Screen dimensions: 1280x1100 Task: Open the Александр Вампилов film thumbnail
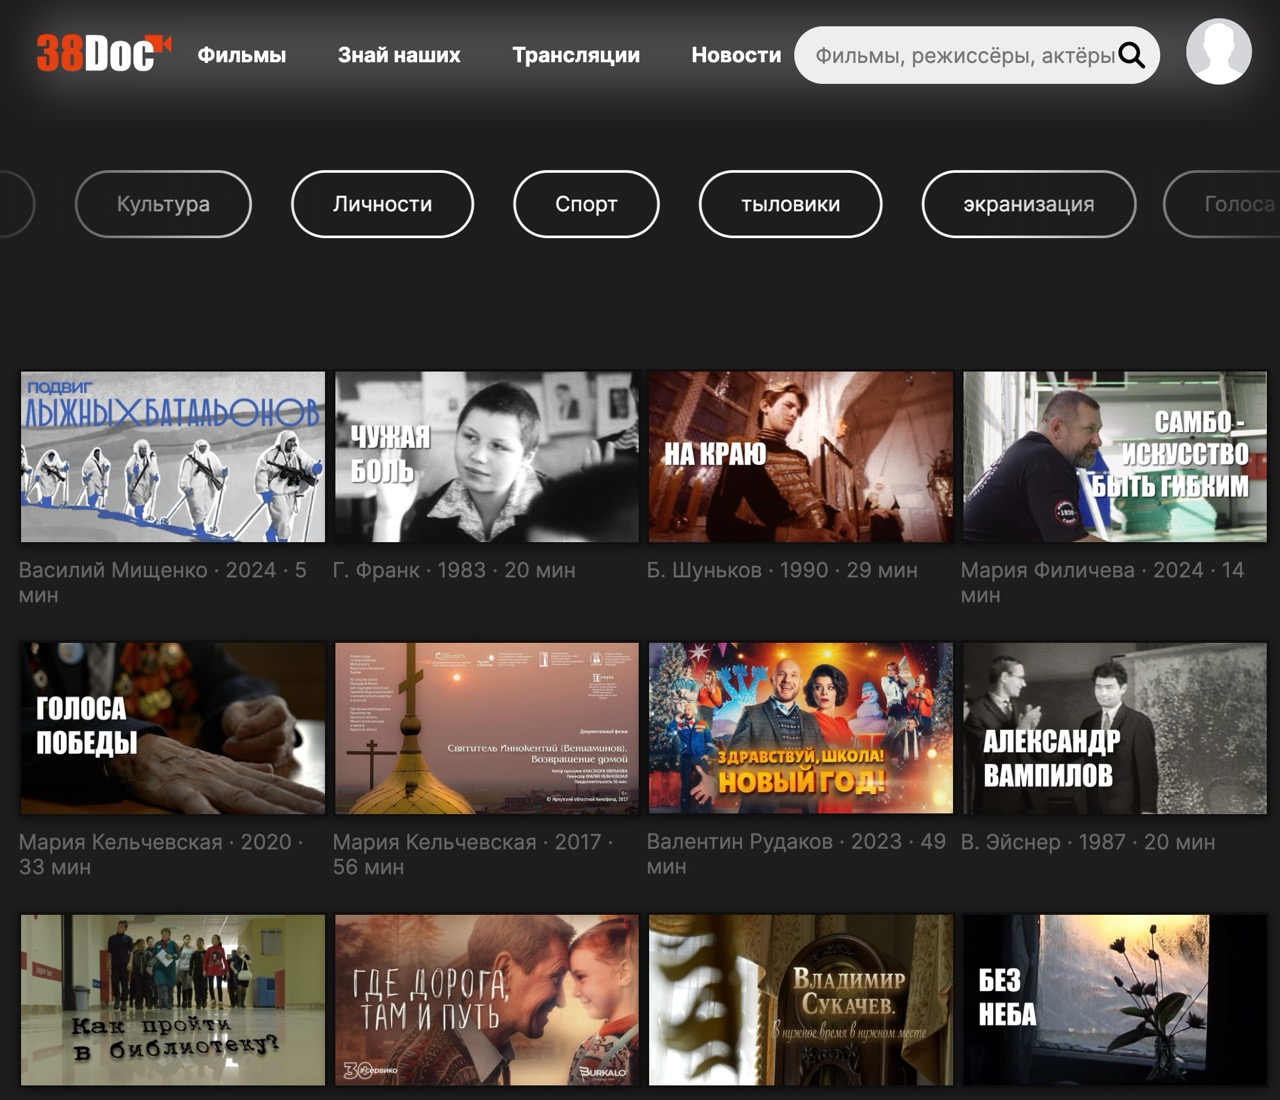pos(1115,728)
